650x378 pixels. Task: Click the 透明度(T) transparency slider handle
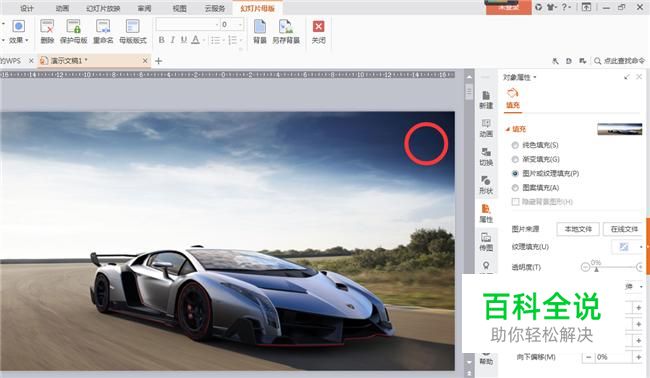596,269
